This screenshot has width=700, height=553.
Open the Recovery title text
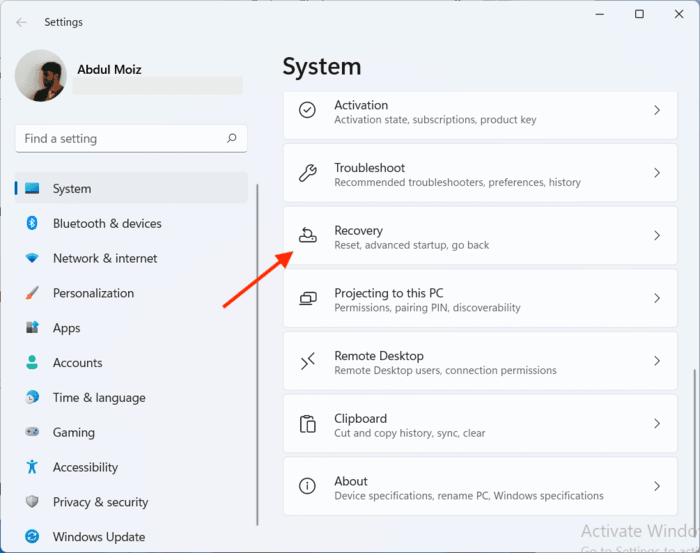pos(358,231)
